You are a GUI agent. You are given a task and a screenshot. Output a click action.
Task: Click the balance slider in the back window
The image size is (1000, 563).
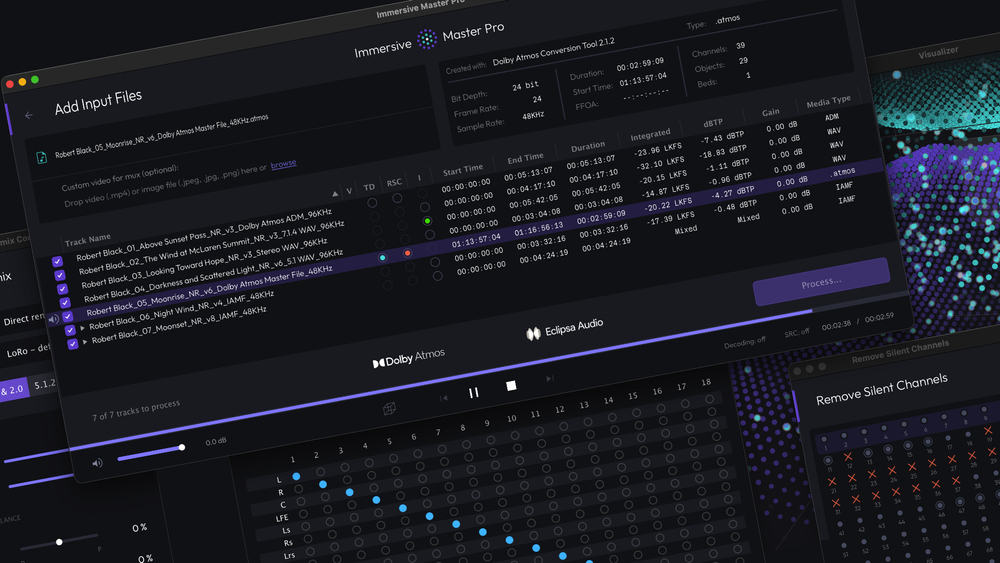click(59, 542)
